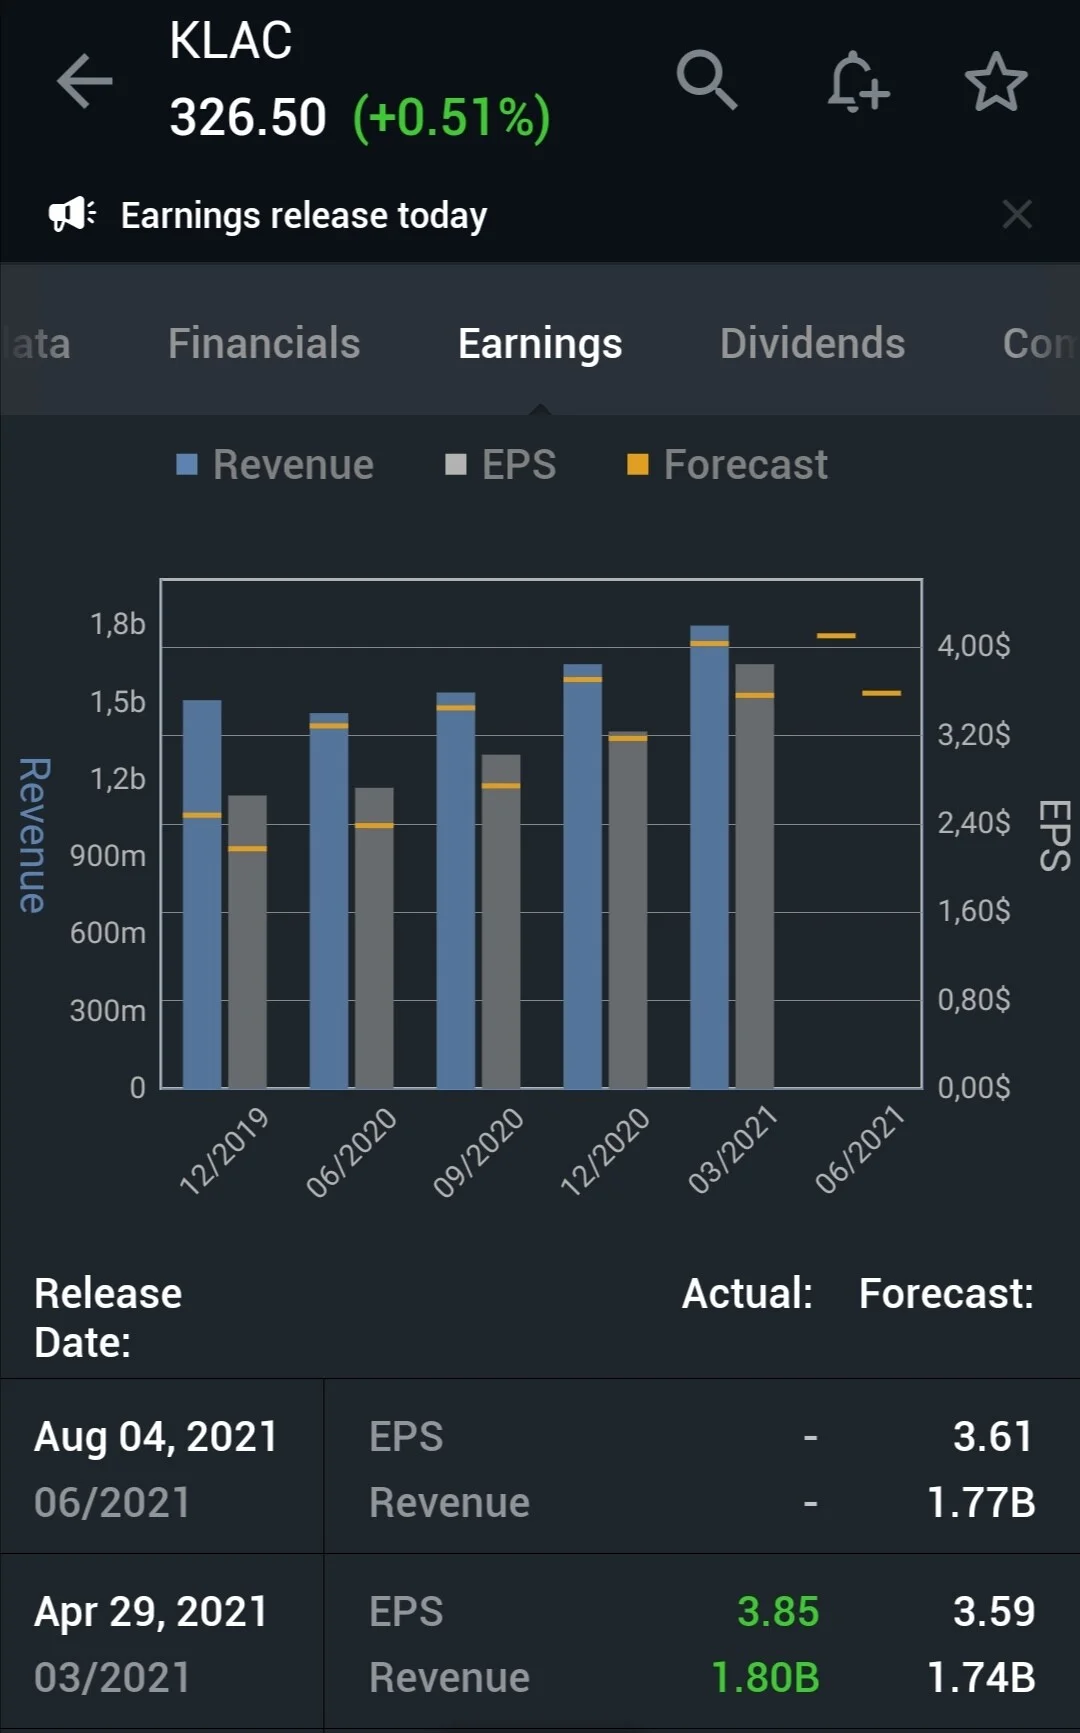Tap the price 326.50

[248, 117]
